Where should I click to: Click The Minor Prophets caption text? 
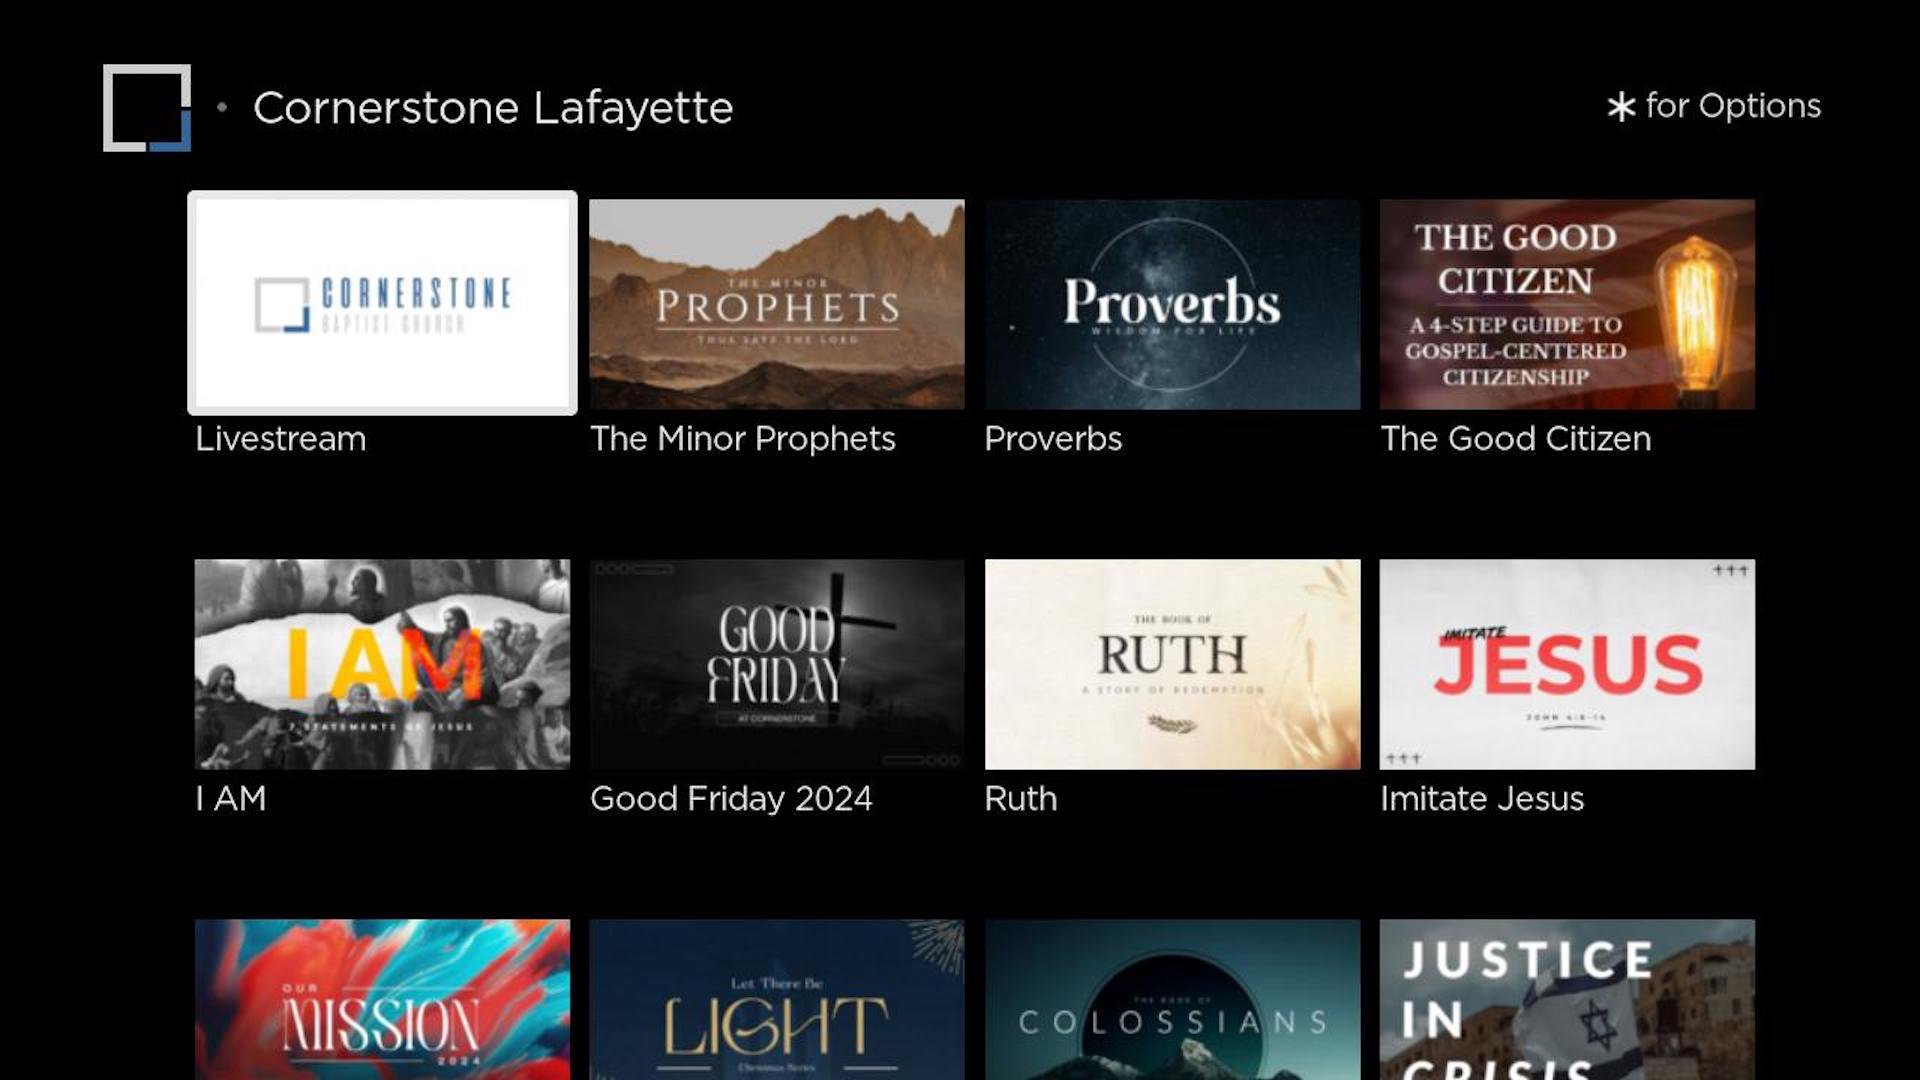point(743,439)
